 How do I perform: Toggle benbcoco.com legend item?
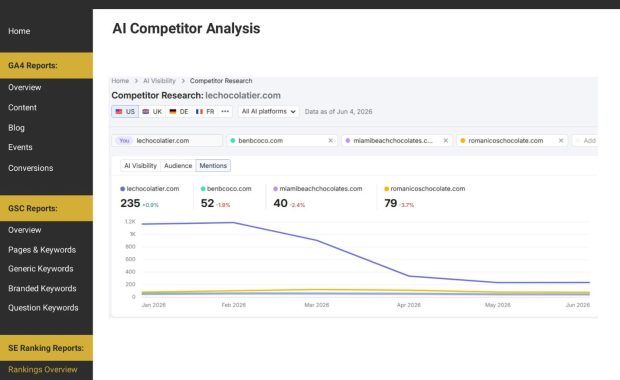(x=226, y=189)
